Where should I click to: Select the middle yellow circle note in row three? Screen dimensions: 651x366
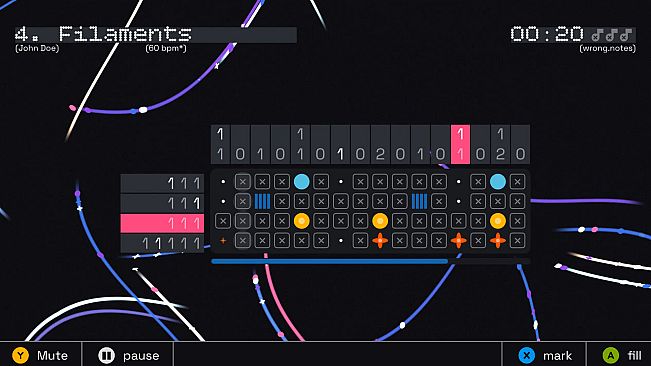click(380, 221)
